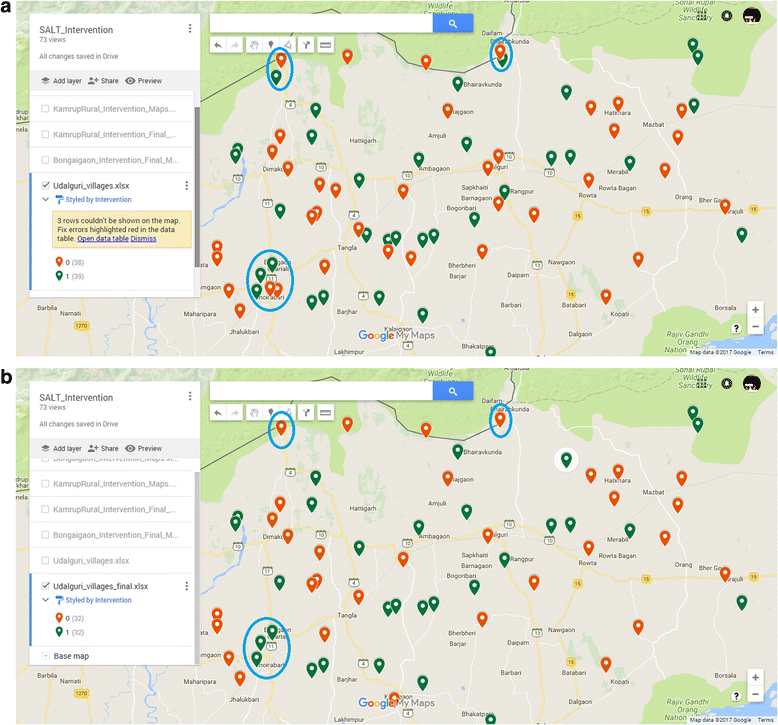Screen dimensions: 778x725
Task: Dismiss the rows error warning
Action: [x=143, y=239]
